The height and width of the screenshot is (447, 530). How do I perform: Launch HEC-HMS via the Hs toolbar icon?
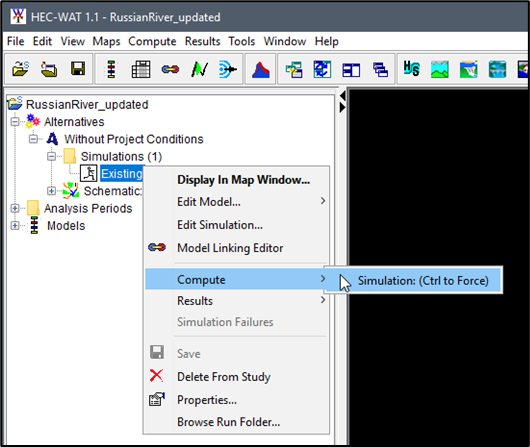pos(411,69)
